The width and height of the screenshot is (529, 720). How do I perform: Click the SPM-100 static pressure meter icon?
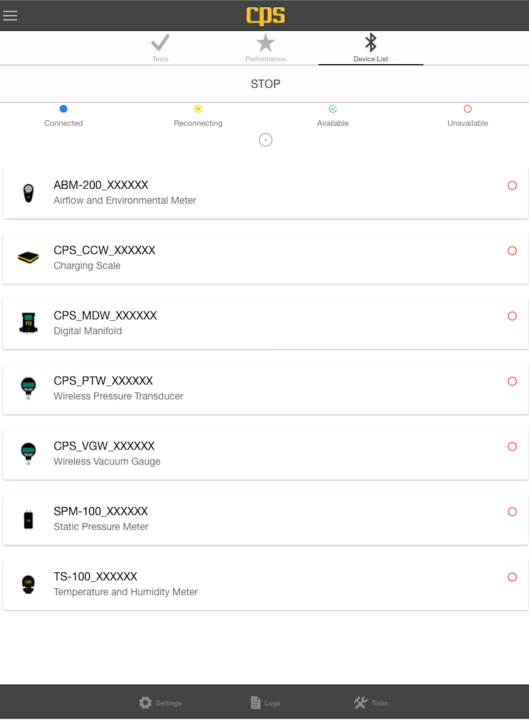tap(28, 519)
